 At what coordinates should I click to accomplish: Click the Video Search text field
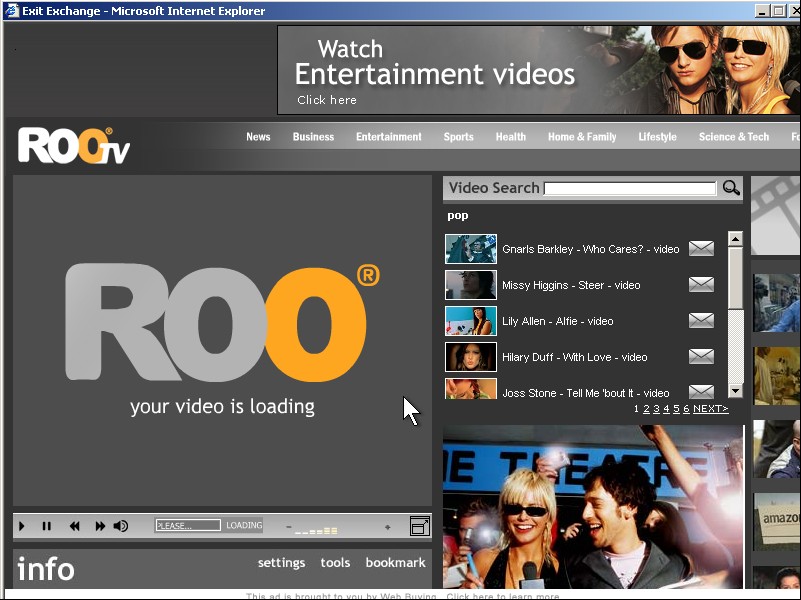[630, 188]
